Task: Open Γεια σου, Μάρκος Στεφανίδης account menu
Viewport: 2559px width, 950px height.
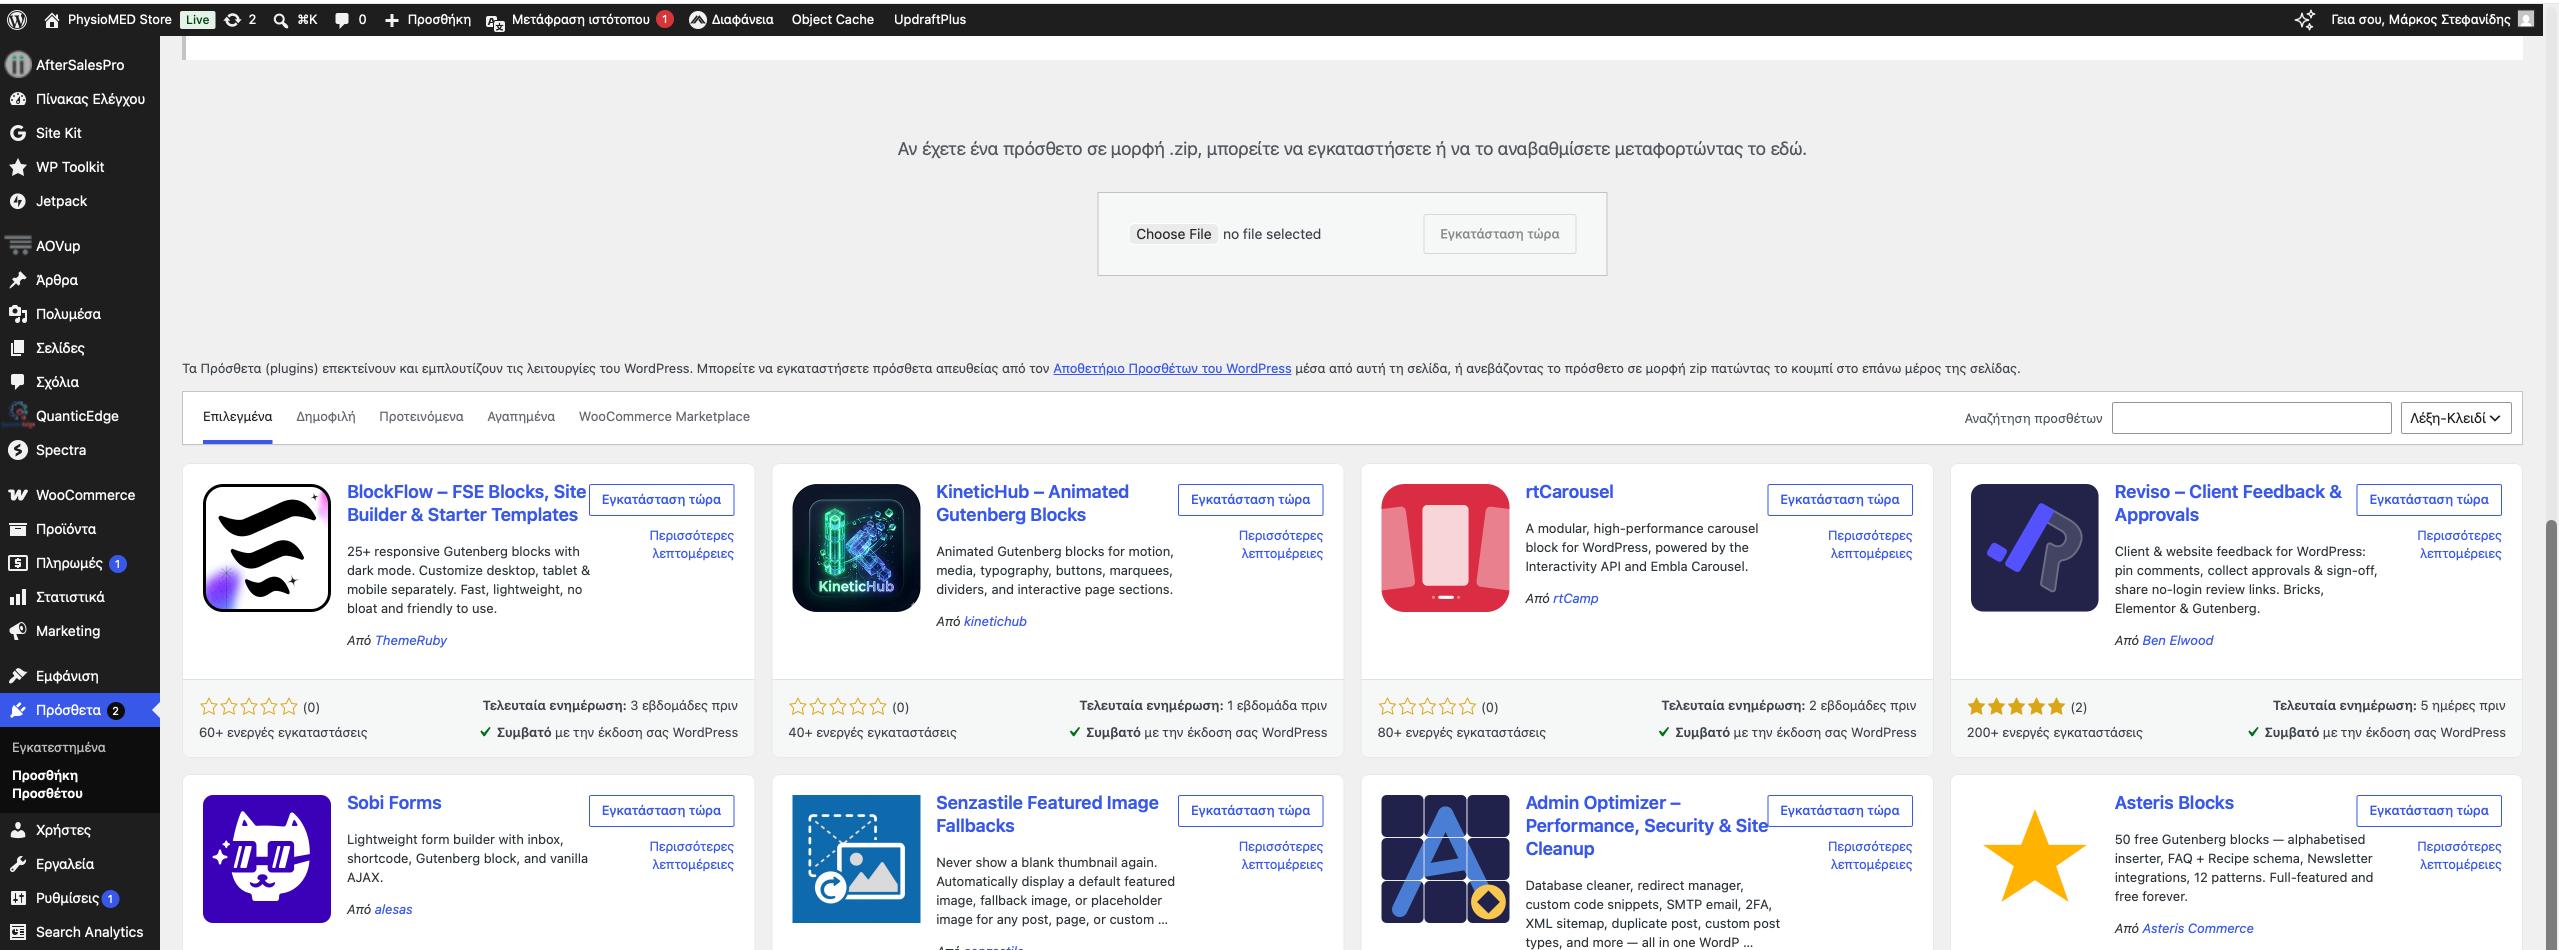Action: point(2432,19)
